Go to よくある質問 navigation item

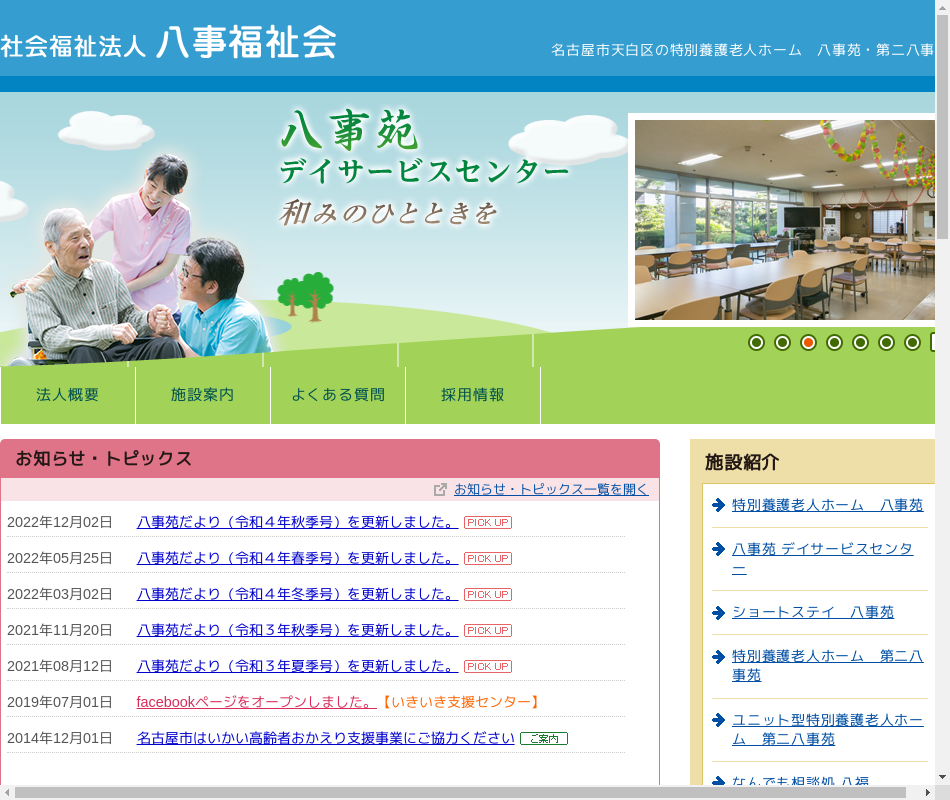click(338, 395)
